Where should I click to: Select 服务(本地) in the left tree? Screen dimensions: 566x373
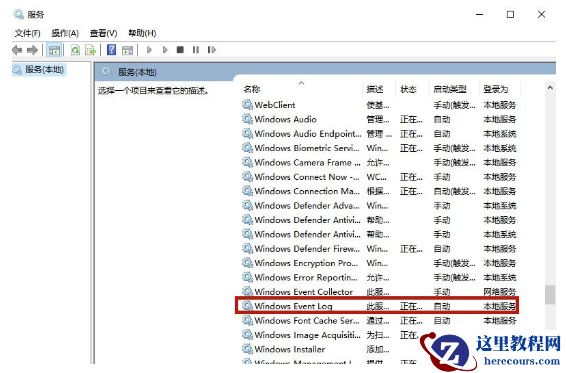(x=39, y=69)
